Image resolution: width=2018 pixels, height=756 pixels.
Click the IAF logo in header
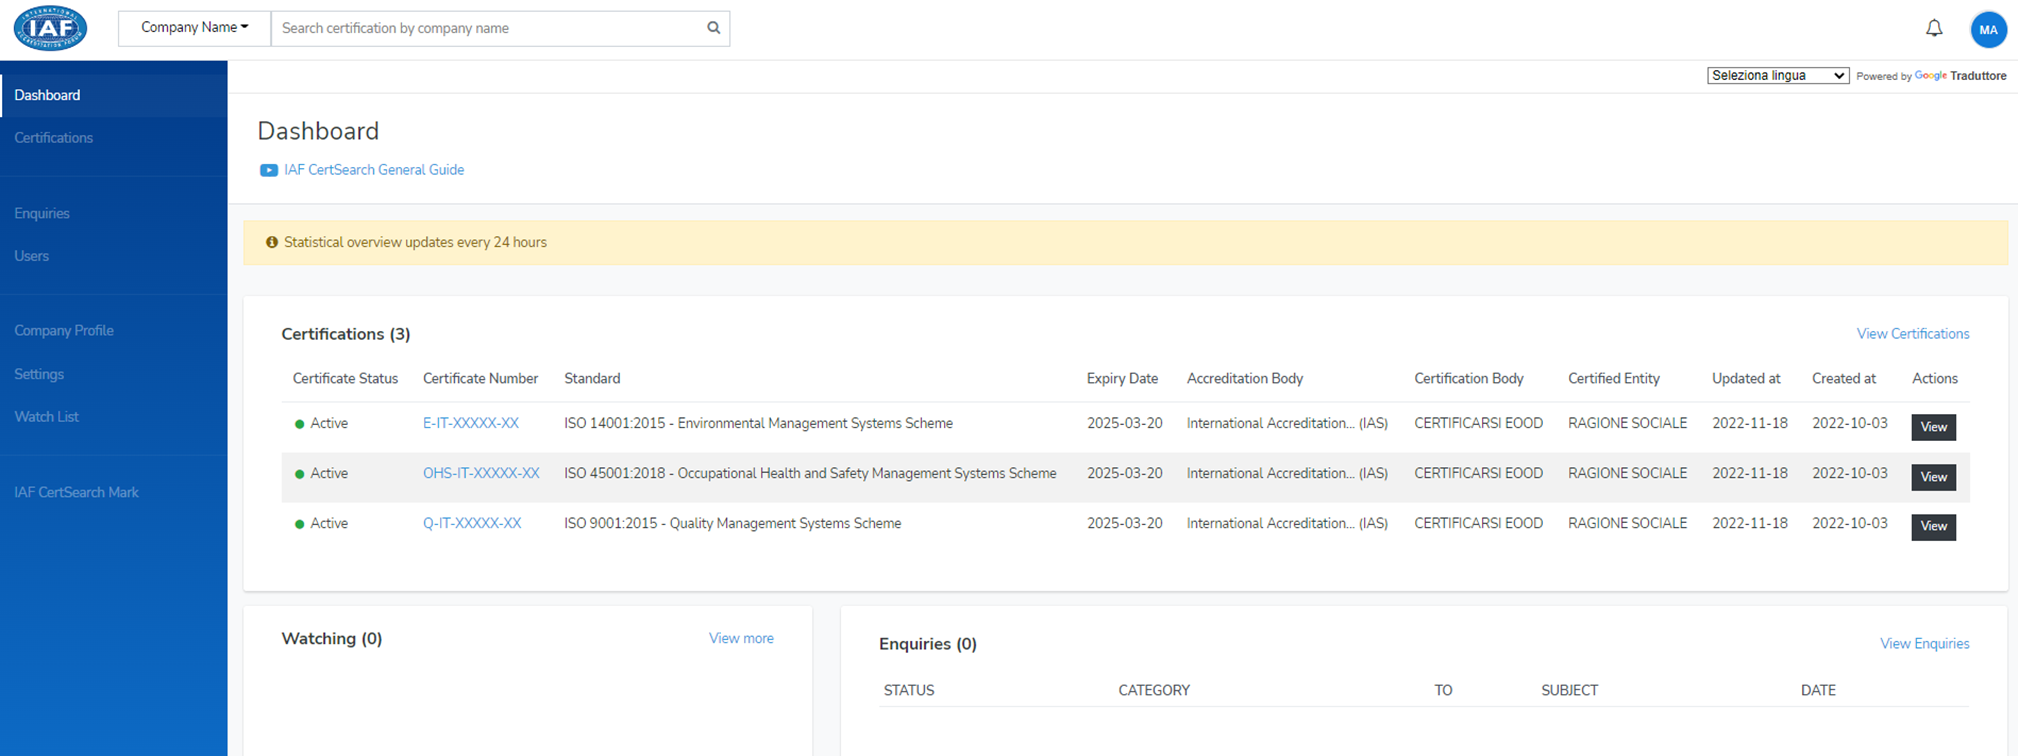click(x=50, y=28)
